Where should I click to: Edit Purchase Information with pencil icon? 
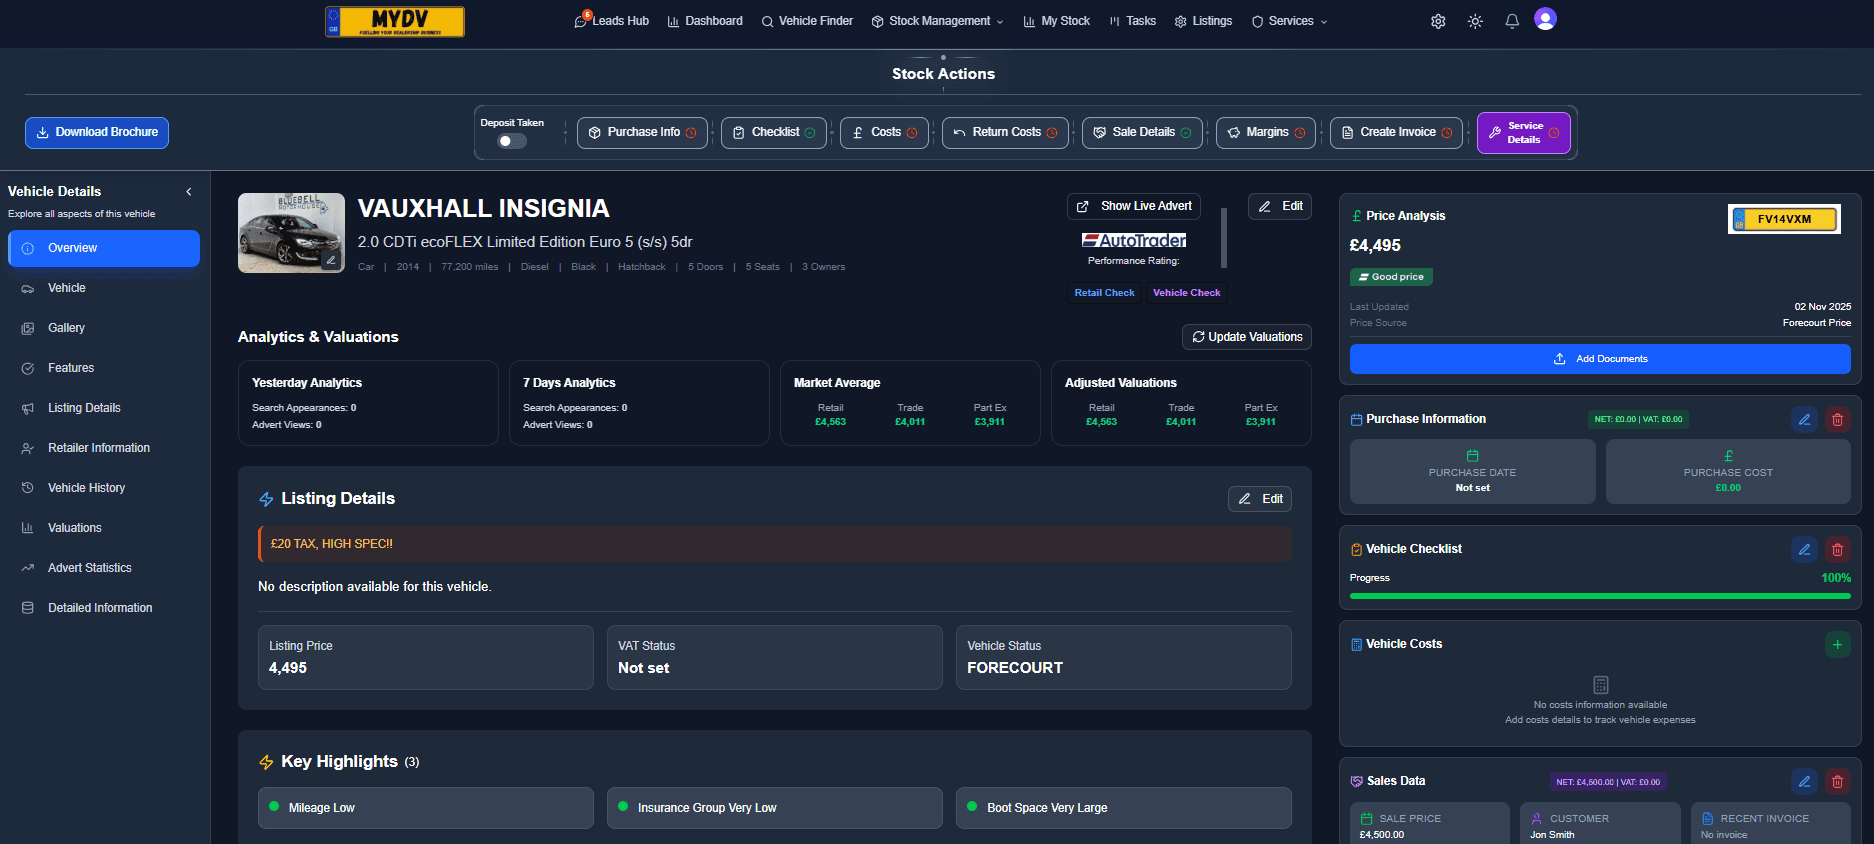(x=1804, y=419)
